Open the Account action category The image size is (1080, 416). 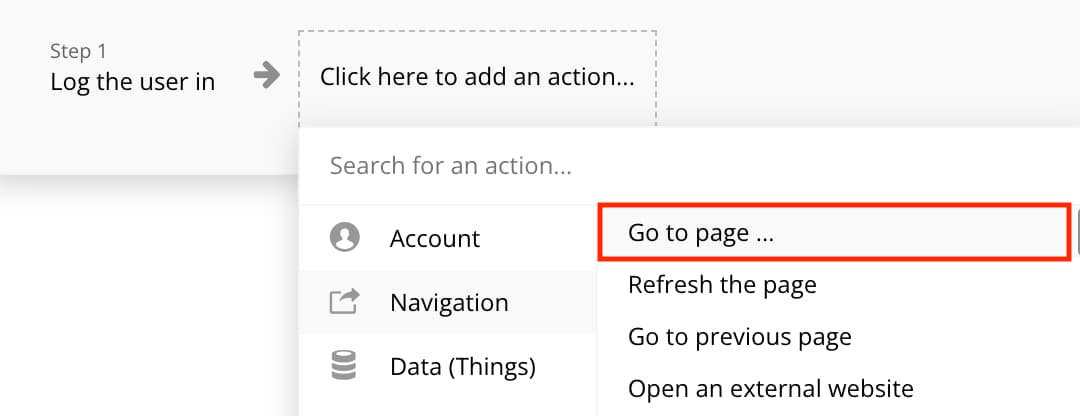coord(448,238)
